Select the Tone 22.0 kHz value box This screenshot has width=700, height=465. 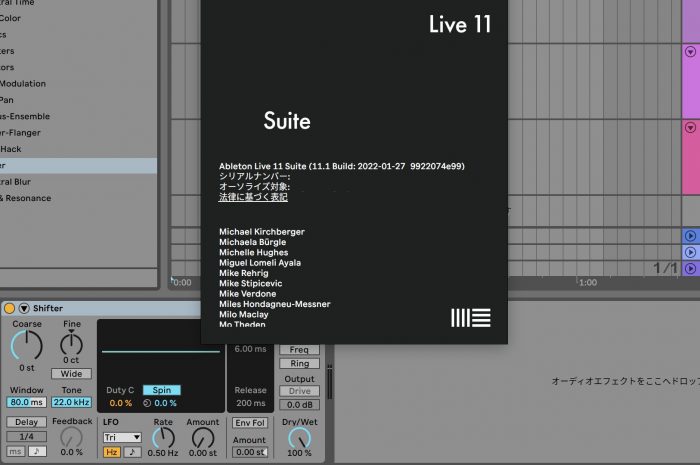[x=71, y=402]
